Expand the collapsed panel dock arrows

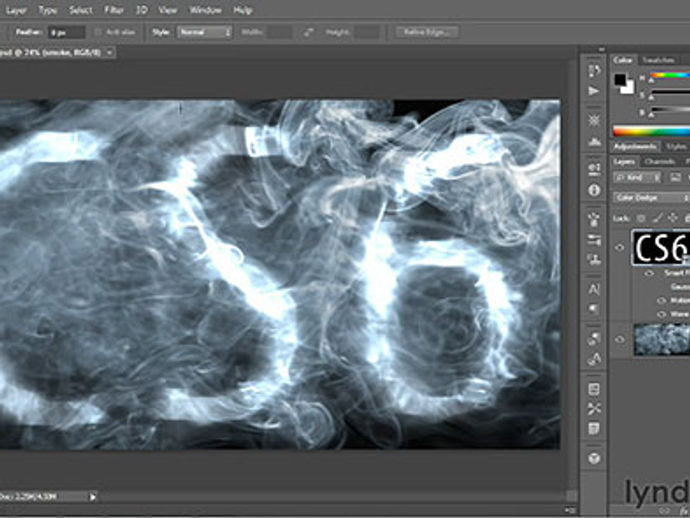coord(602,50)
